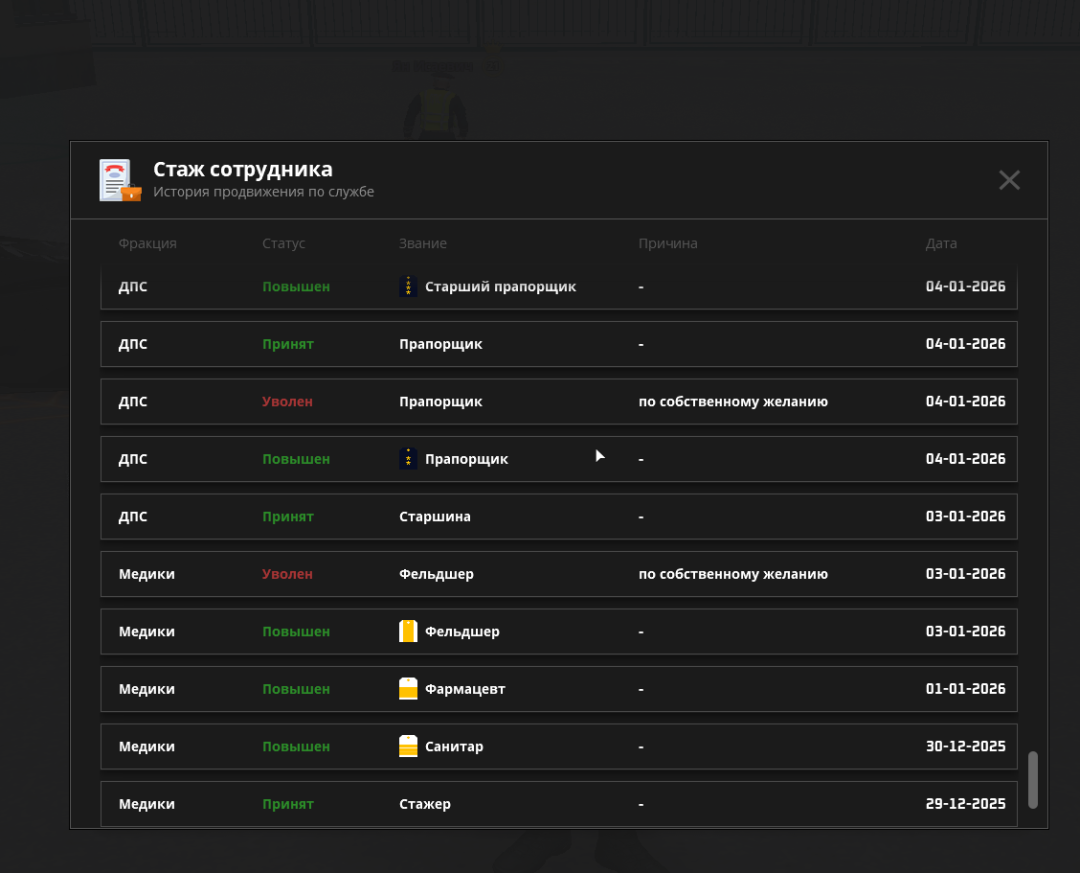Click the Прапорщик promoted rank insignia icon
The height and width of the screenshot is (873, 1080).
click(408, 459)
